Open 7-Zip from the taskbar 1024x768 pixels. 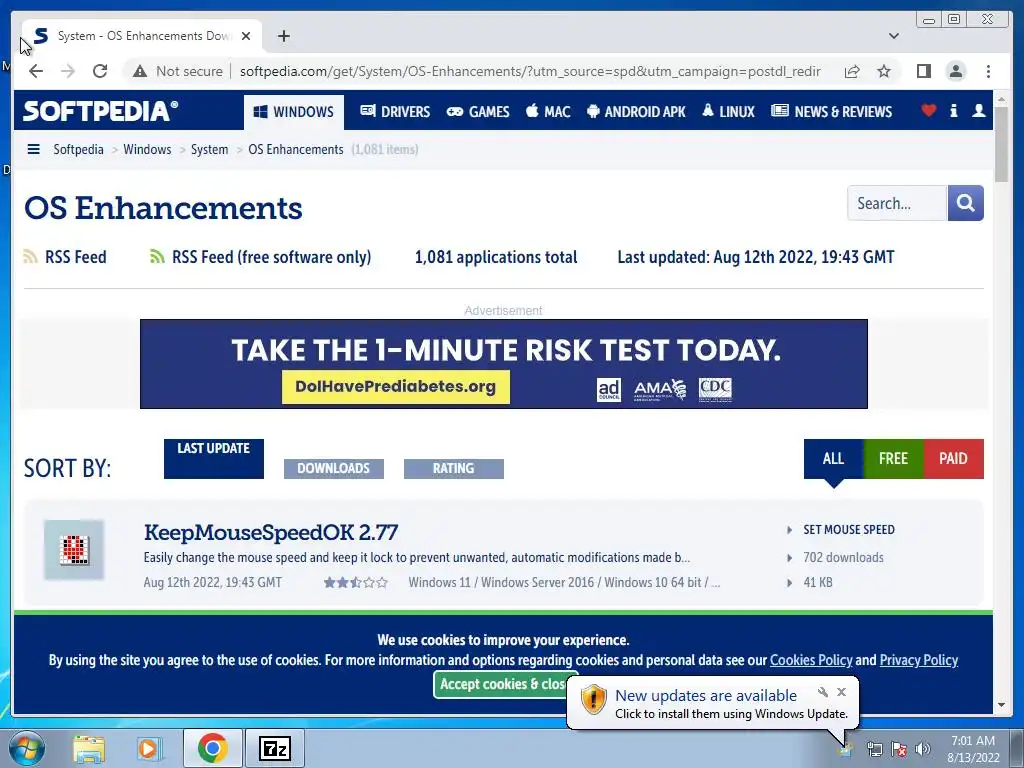point(274,748)
